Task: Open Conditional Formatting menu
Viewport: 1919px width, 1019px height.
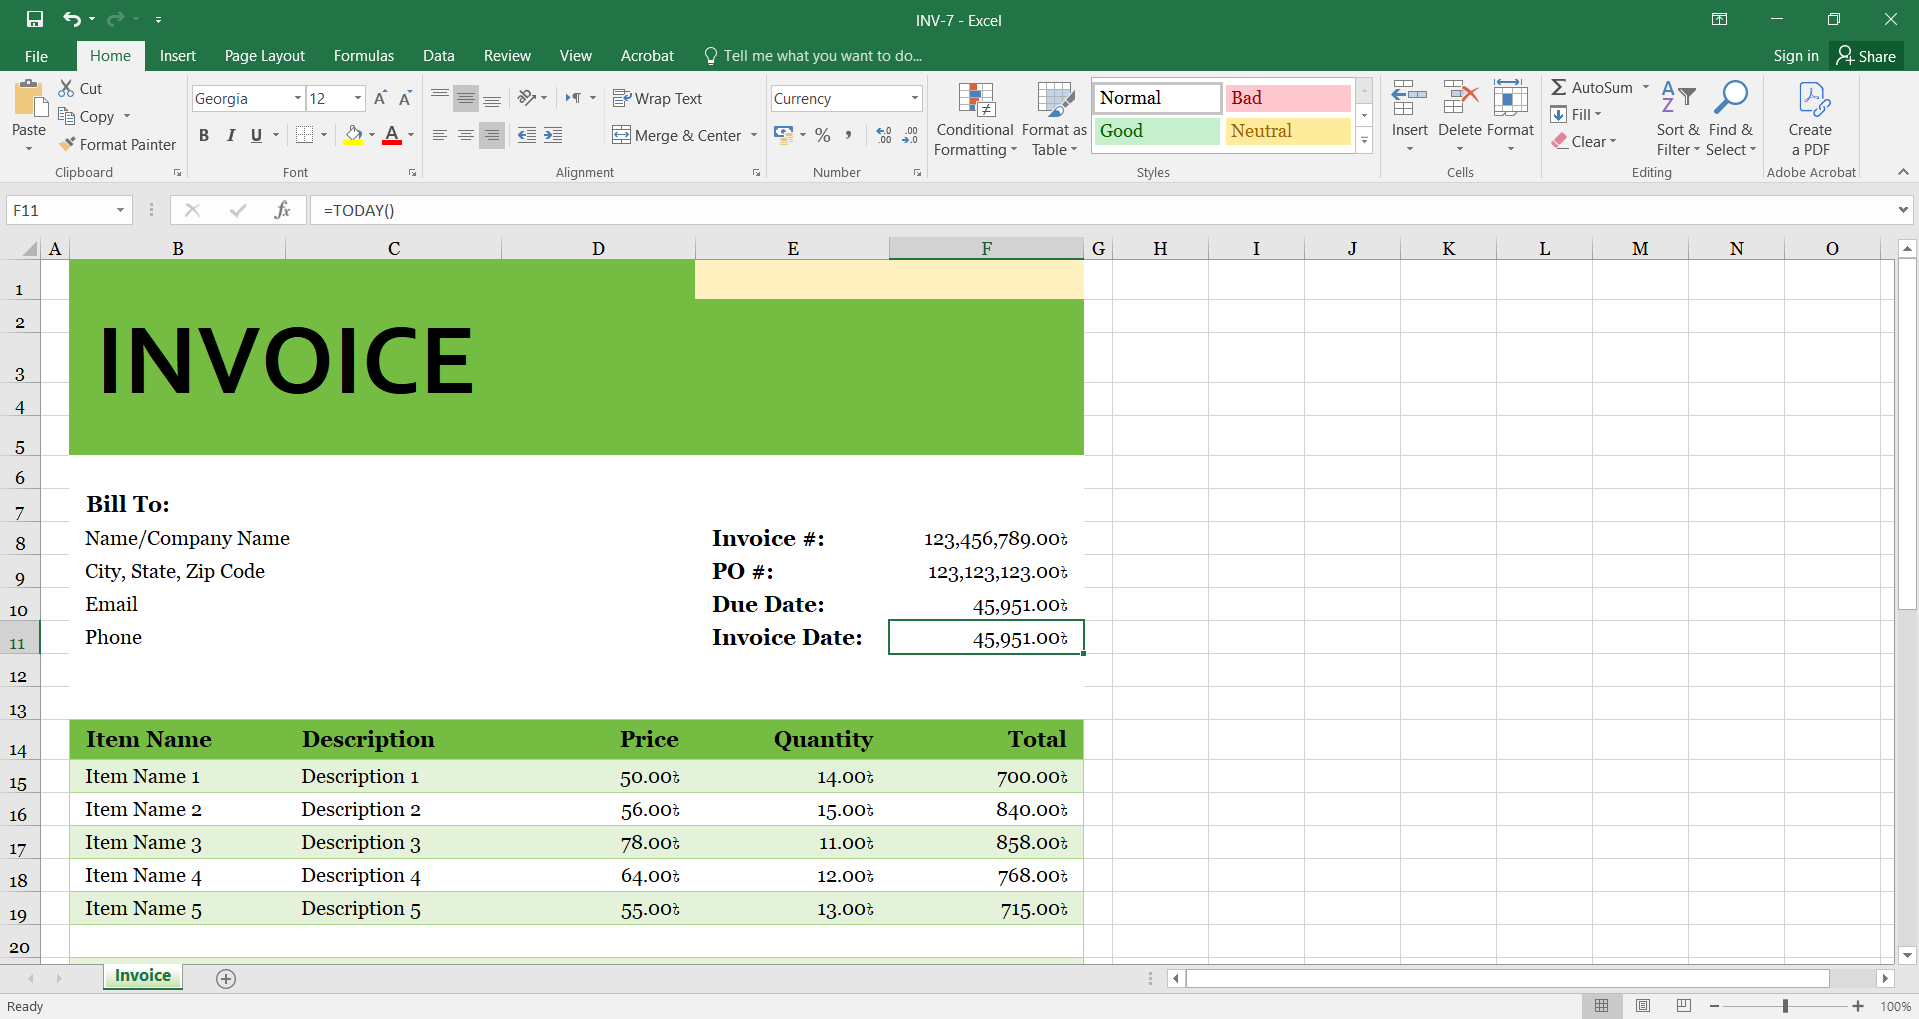Action: pyautogui.click(x=975, y=120)
